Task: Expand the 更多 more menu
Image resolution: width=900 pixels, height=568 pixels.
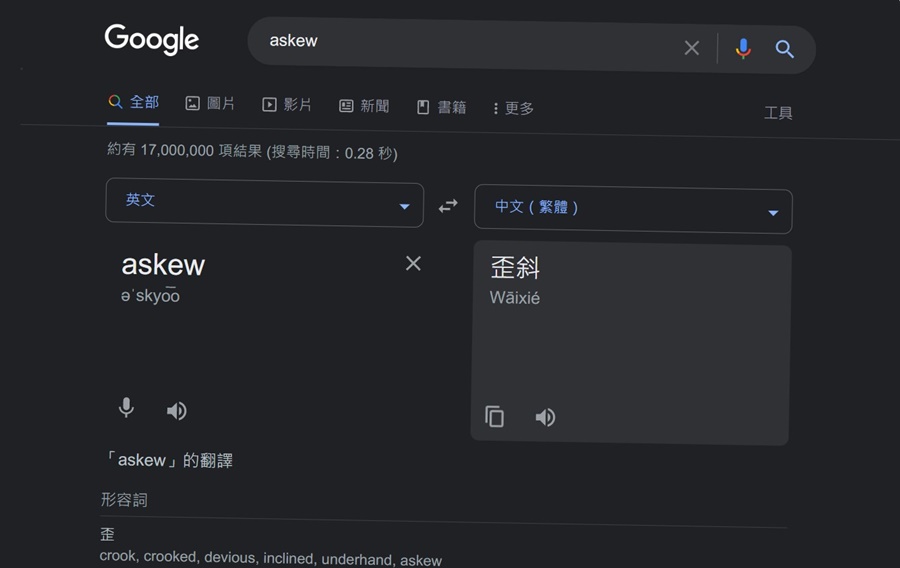Action: [514, 108]
